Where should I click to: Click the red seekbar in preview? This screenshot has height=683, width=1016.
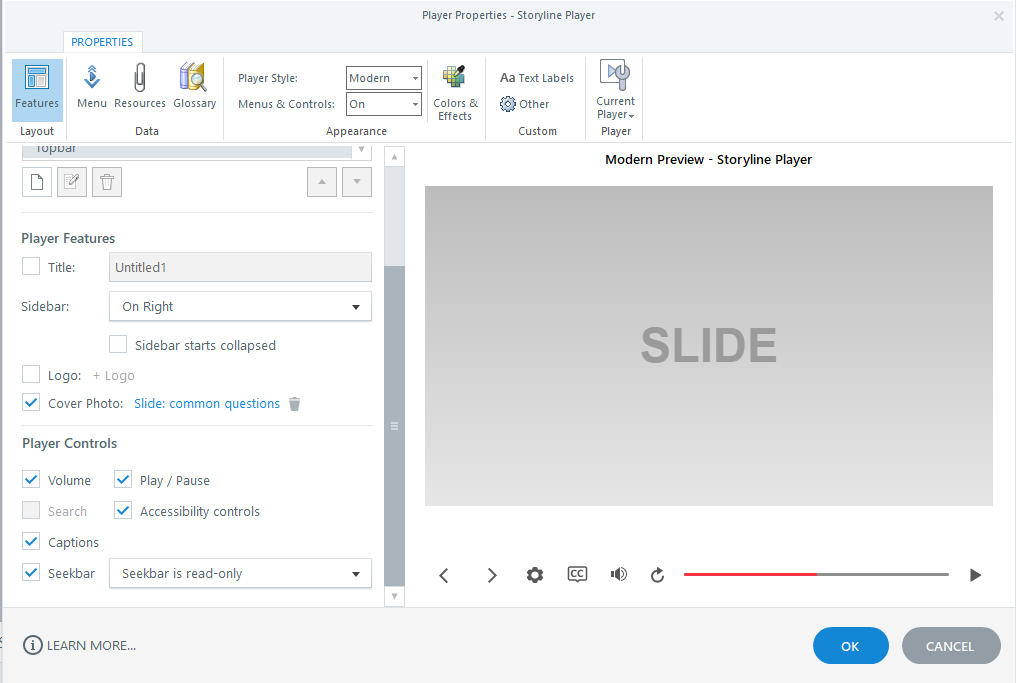coord(750,575)
